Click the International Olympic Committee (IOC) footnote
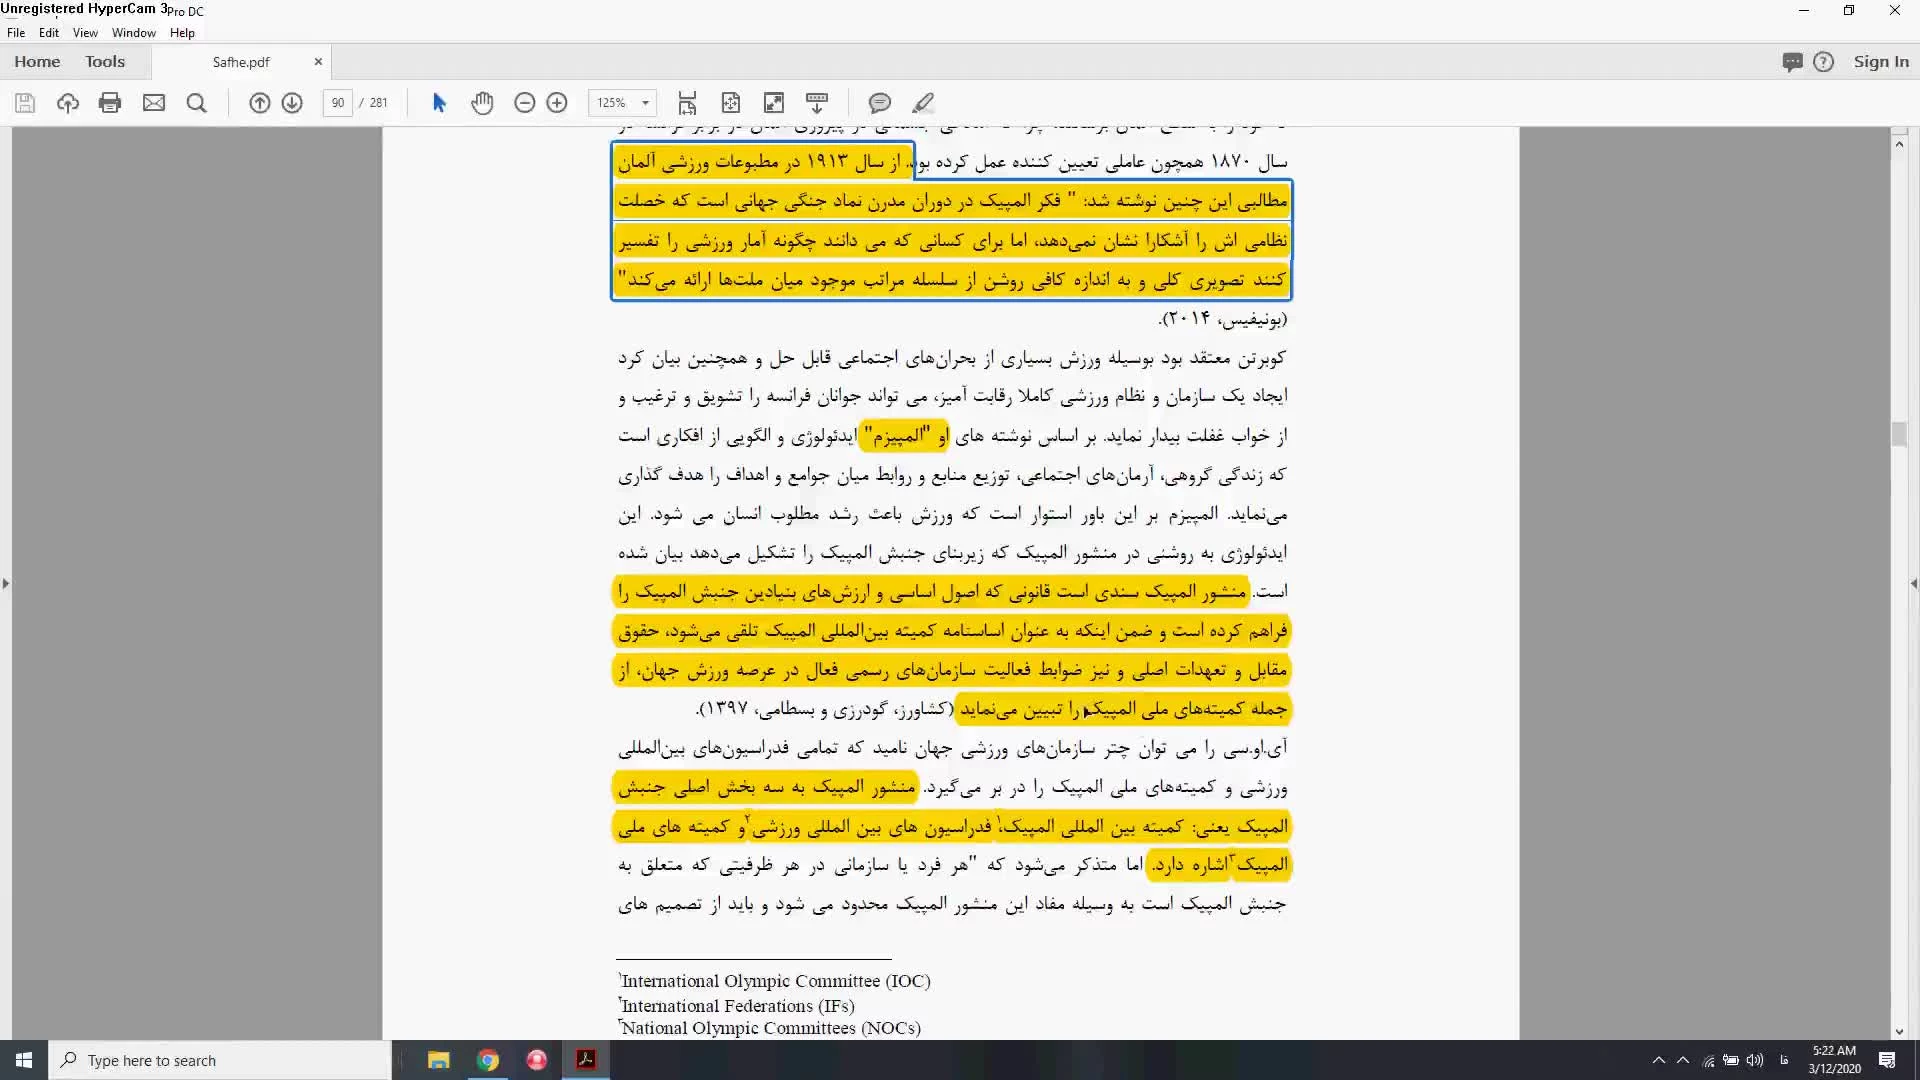 click(775, 981)
